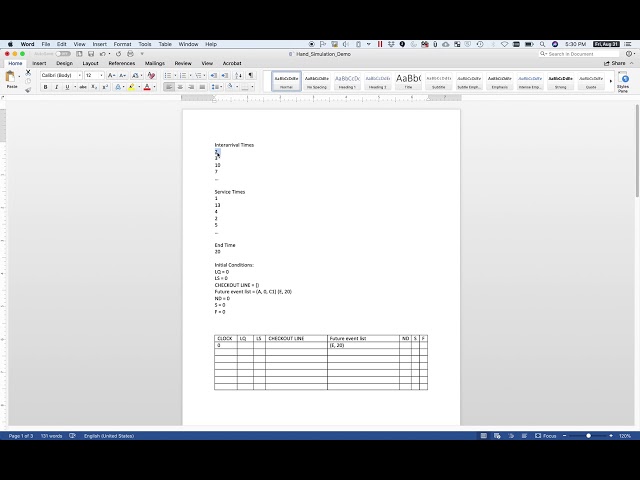The width and height of the screenshot is (640, 480).
Task: Click the Search in Document field
Action: coord(579,54)
